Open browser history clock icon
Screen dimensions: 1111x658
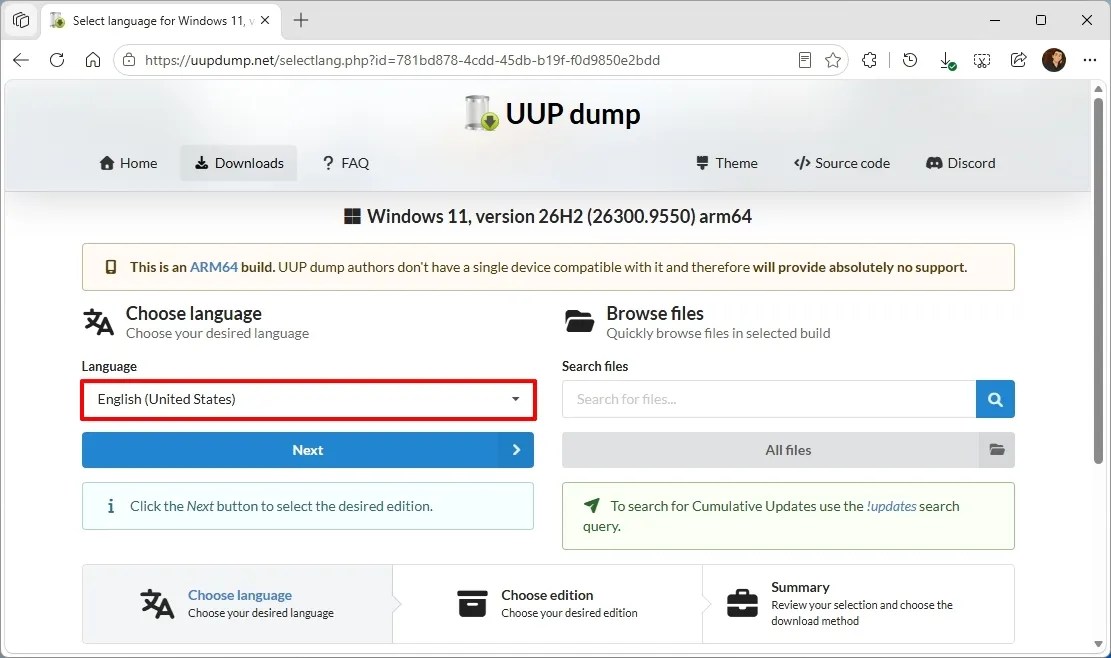coord(910,60)
